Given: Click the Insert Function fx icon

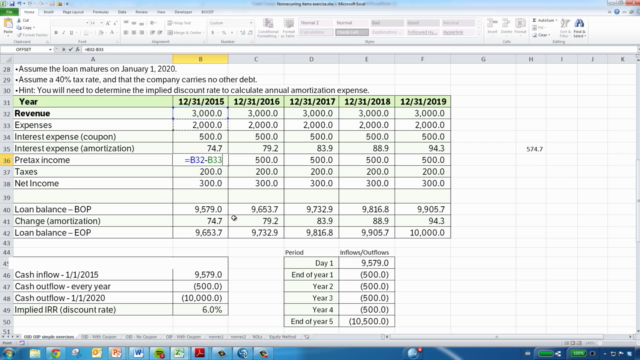Looking at the screenshot, I should pos(77,49).
